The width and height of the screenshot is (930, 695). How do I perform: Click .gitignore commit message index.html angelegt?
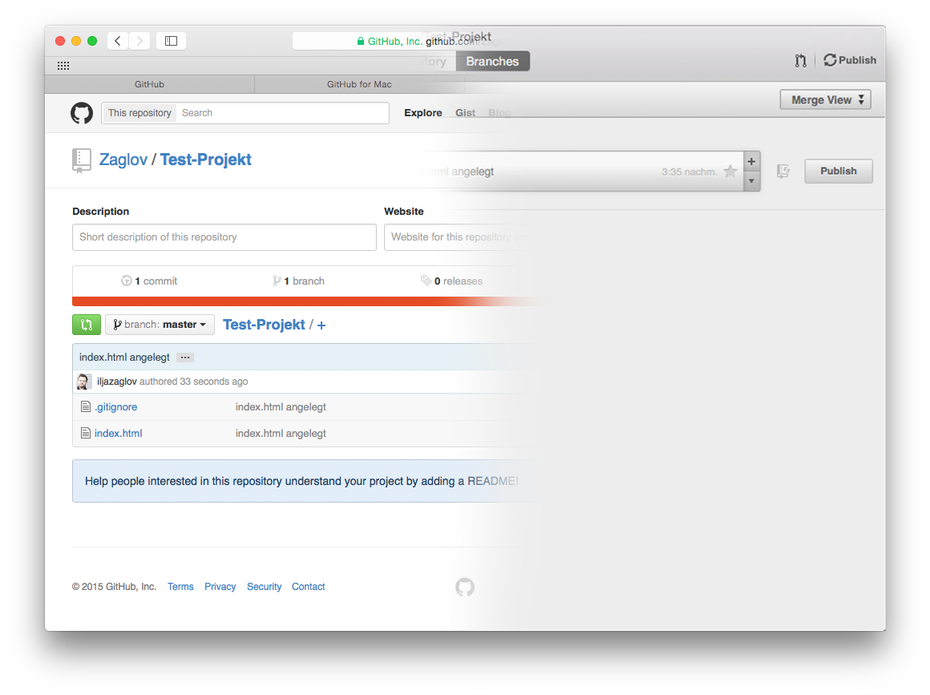(x=281, y=407)
